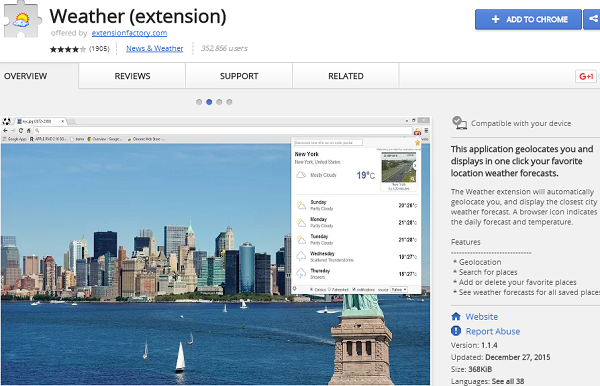Click home icon in screenshot browser toolbar

28,130
